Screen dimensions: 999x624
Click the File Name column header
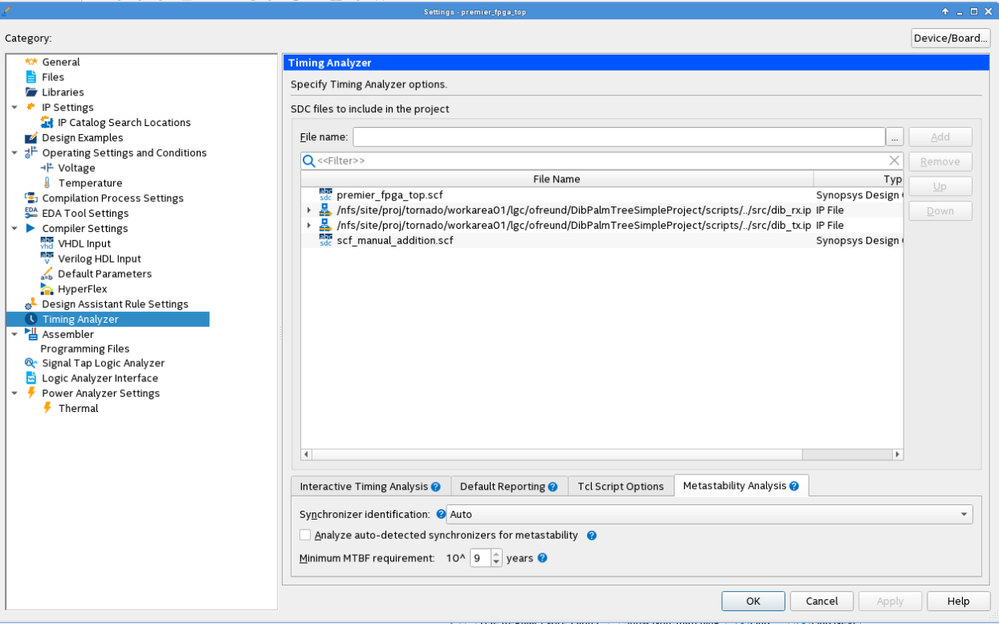coord(557,179)
